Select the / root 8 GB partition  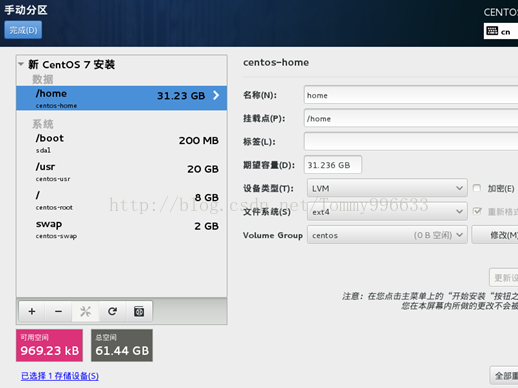pyautogui.click(x=122, y=201)
